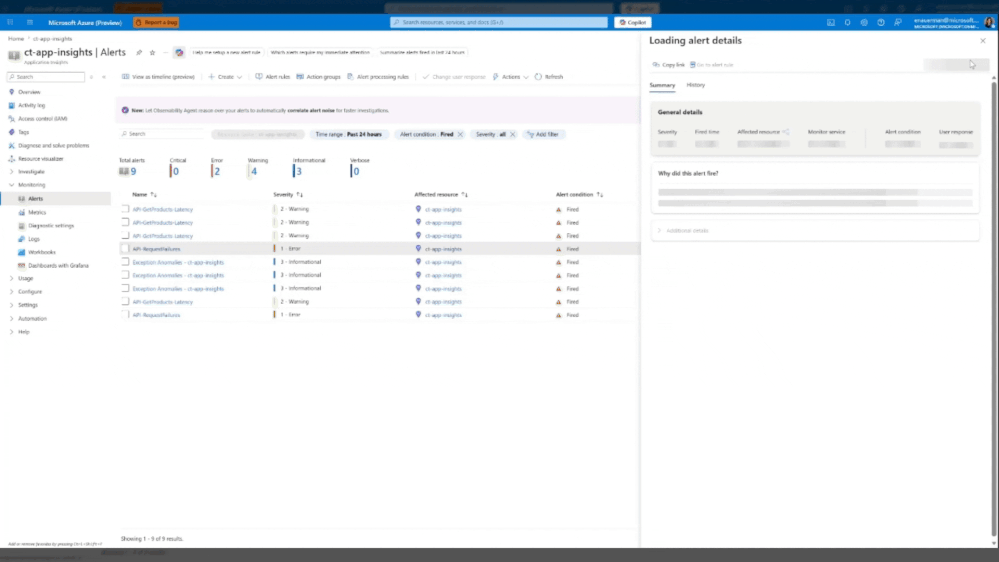Expand the Investigate section

click(x=11, y=172)
